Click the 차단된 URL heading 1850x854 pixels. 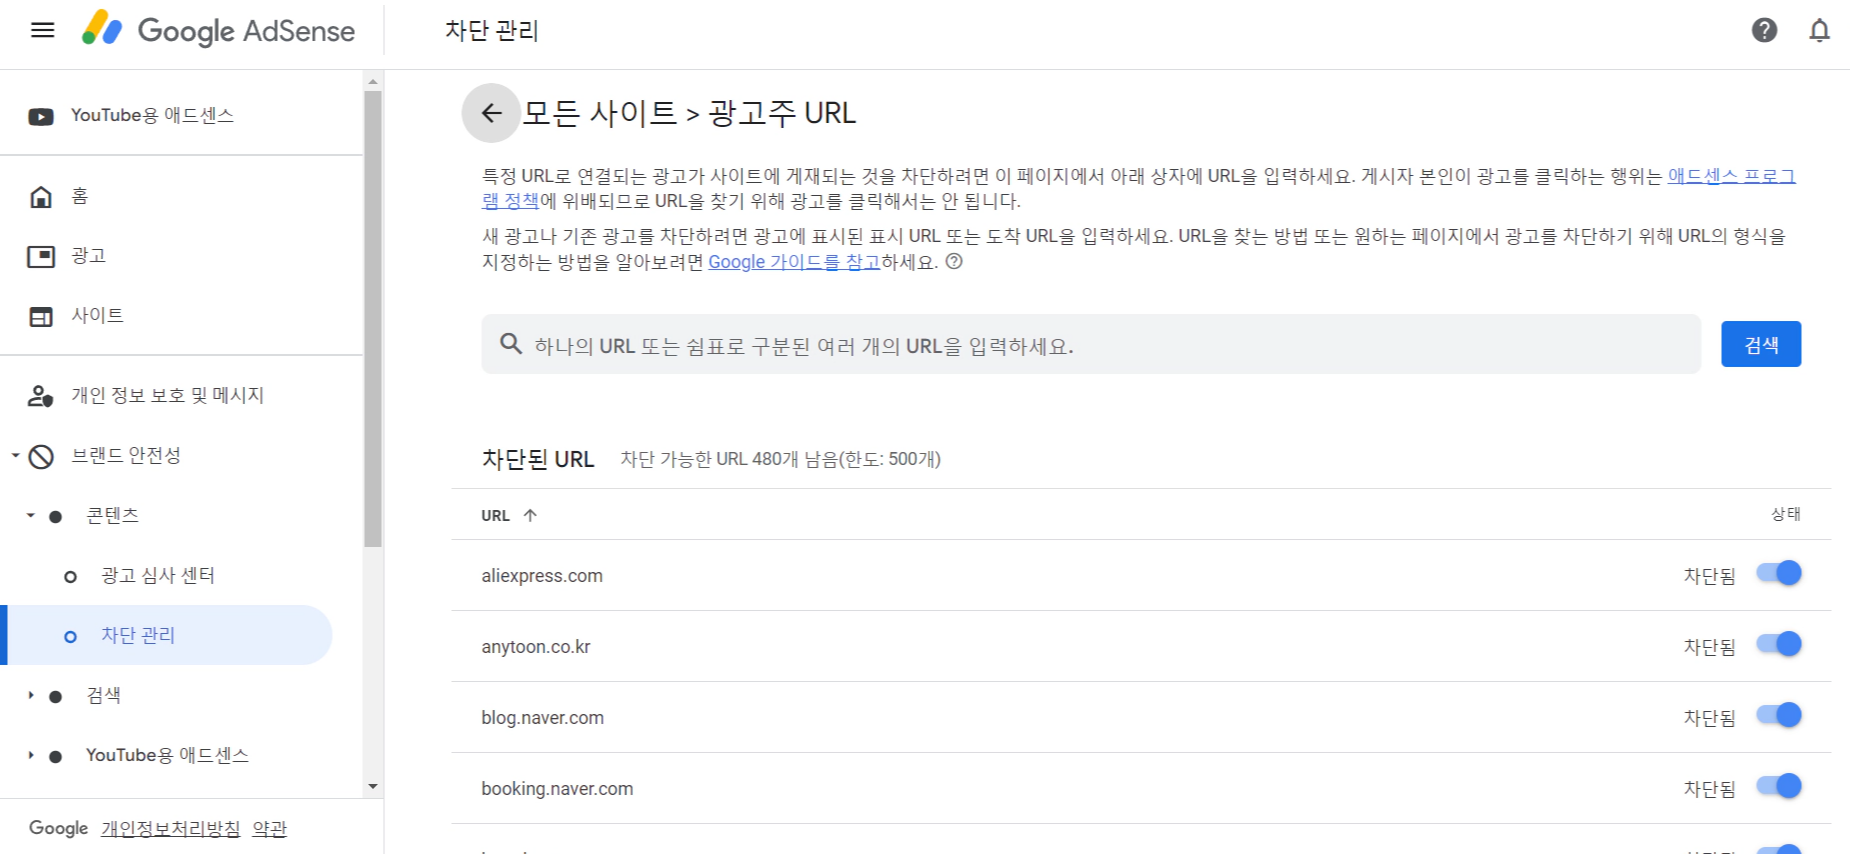[x=538, y=459]
